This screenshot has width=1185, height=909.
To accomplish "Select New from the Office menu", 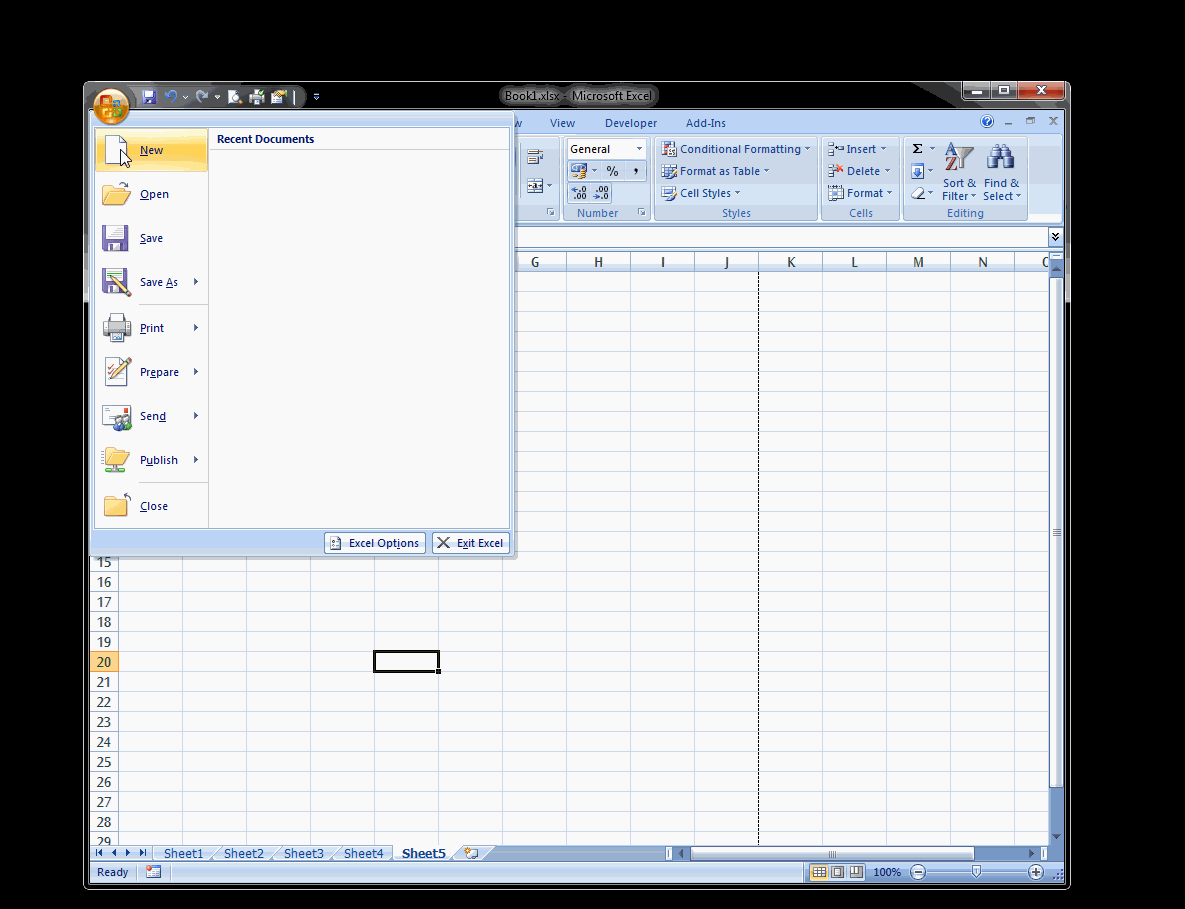I will (x=150, y=149).
